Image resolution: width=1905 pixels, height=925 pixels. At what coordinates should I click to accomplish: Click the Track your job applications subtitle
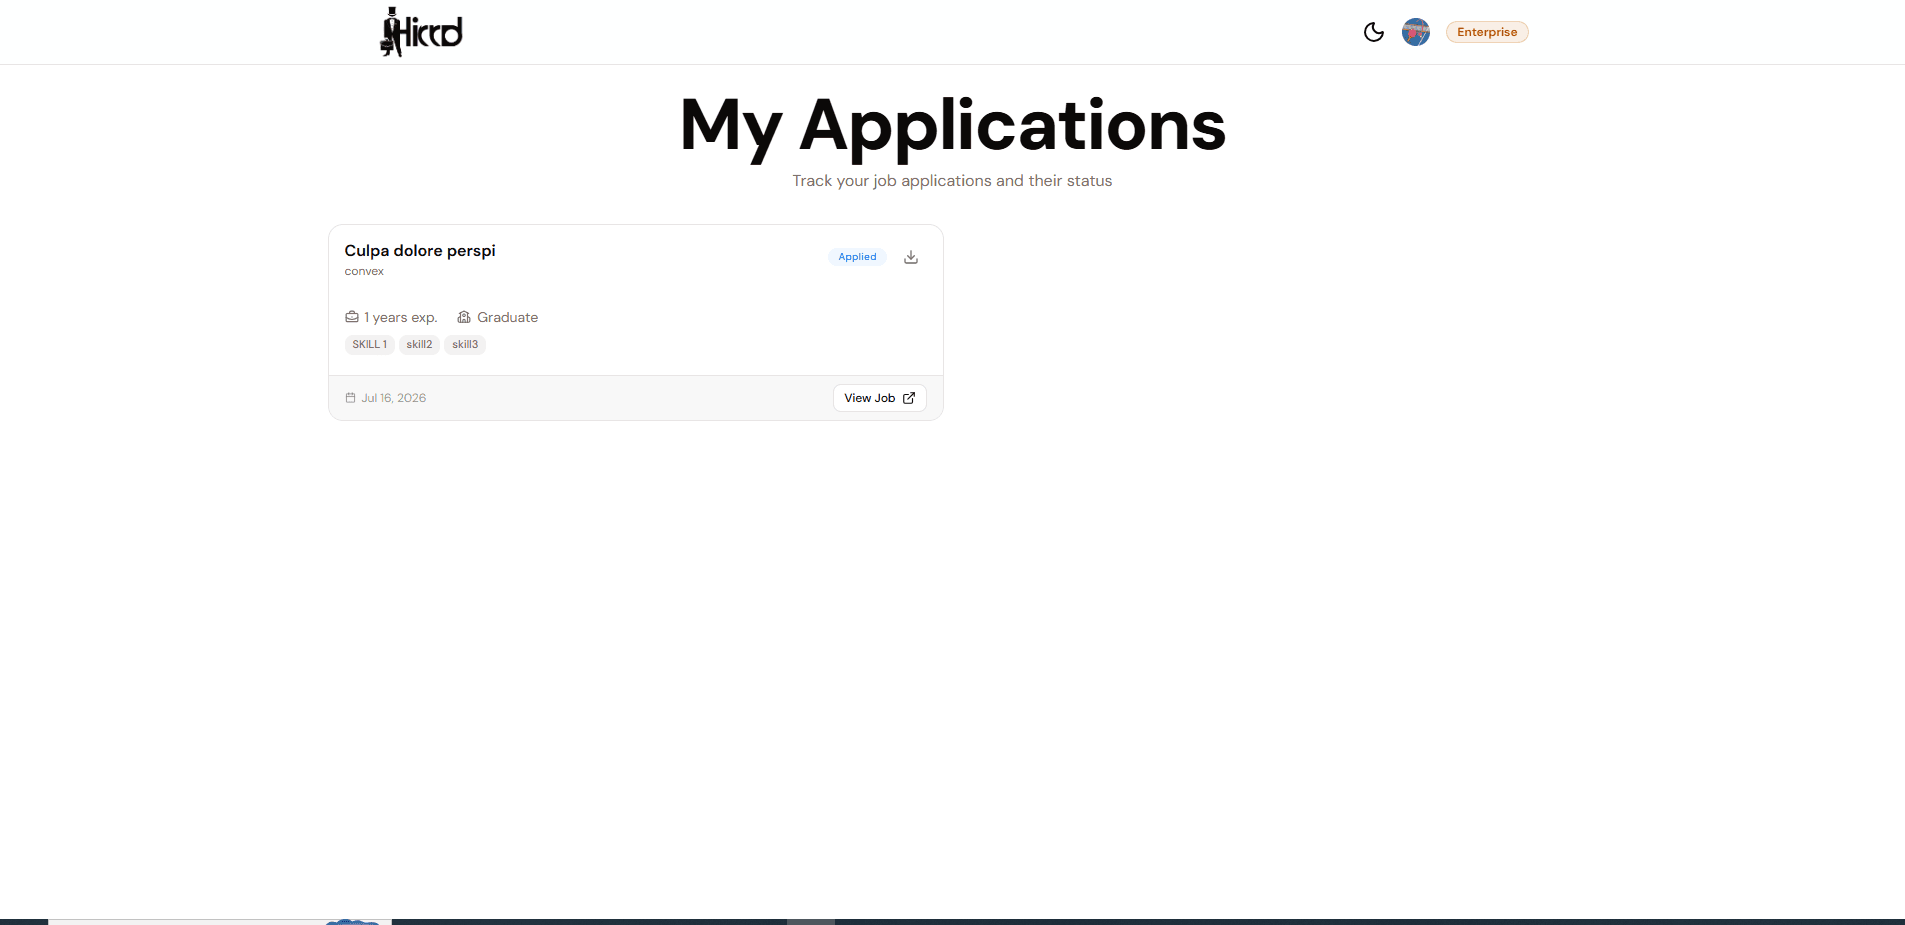(x=952, y=181)
